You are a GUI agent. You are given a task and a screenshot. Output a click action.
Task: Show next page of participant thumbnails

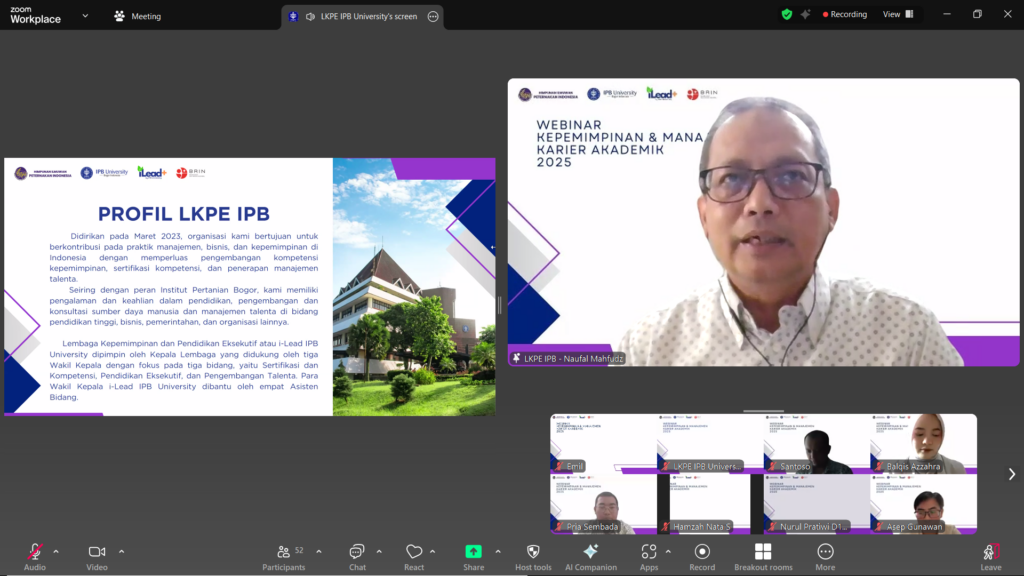pos(1012,474)
